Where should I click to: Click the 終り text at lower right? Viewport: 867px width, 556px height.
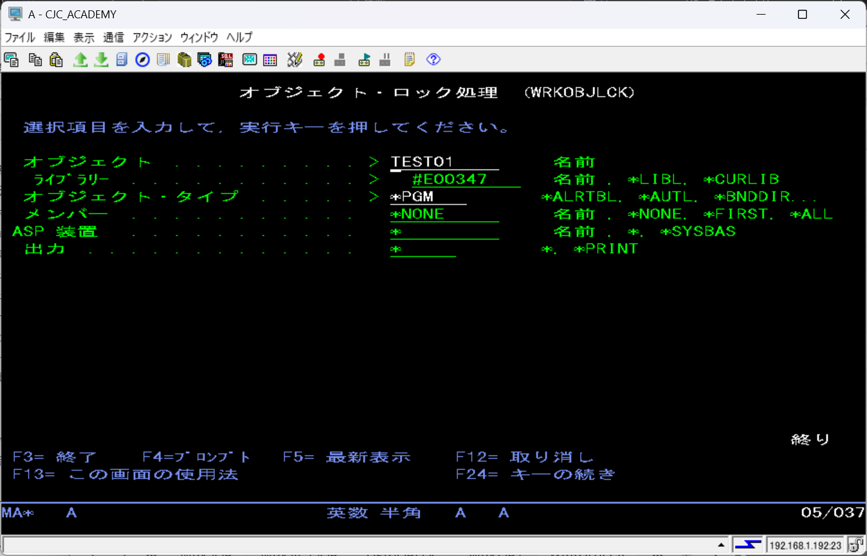(x=811, y=440)
